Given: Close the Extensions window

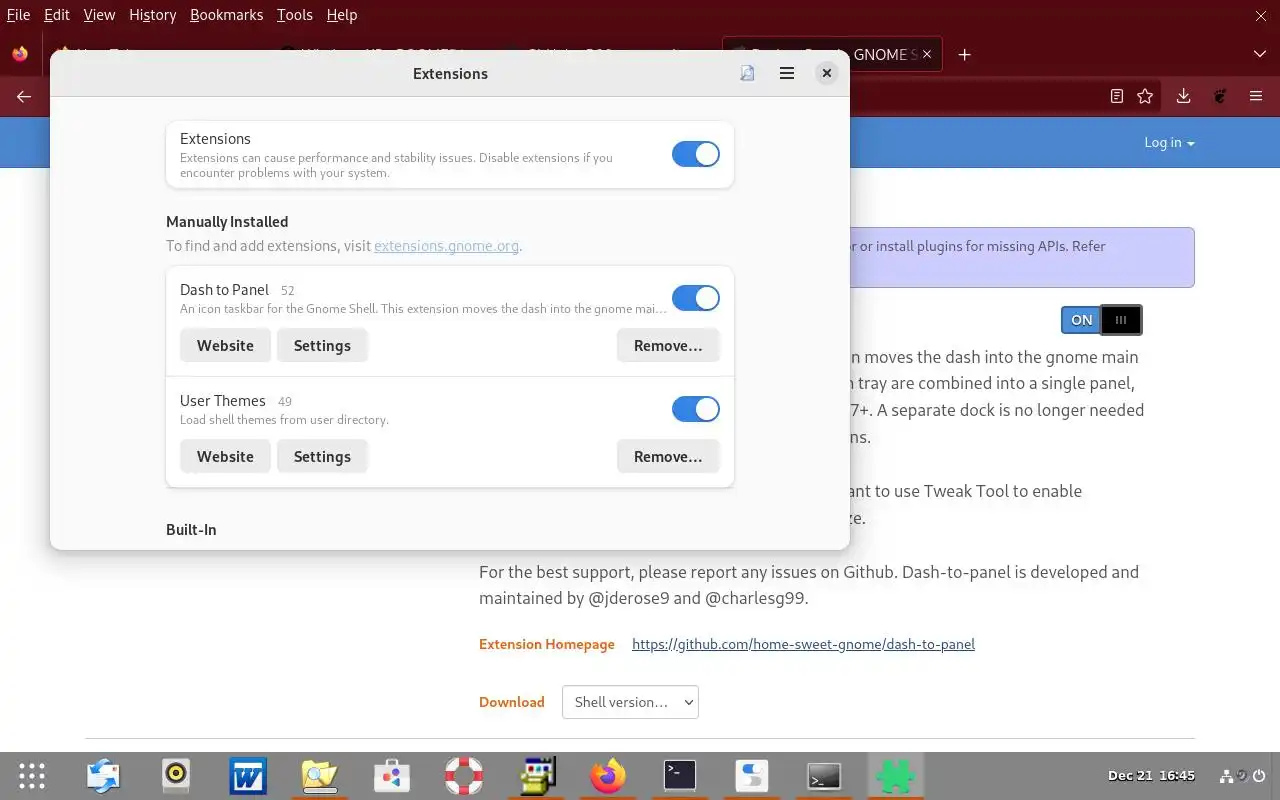Looking at the screenshot, I should [x=826, y=73].
